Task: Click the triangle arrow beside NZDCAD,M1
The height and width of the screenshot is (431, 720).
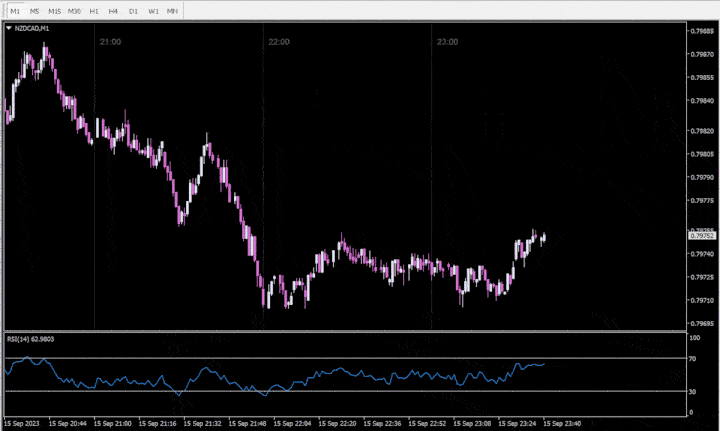Action: [x=9, y=28]
